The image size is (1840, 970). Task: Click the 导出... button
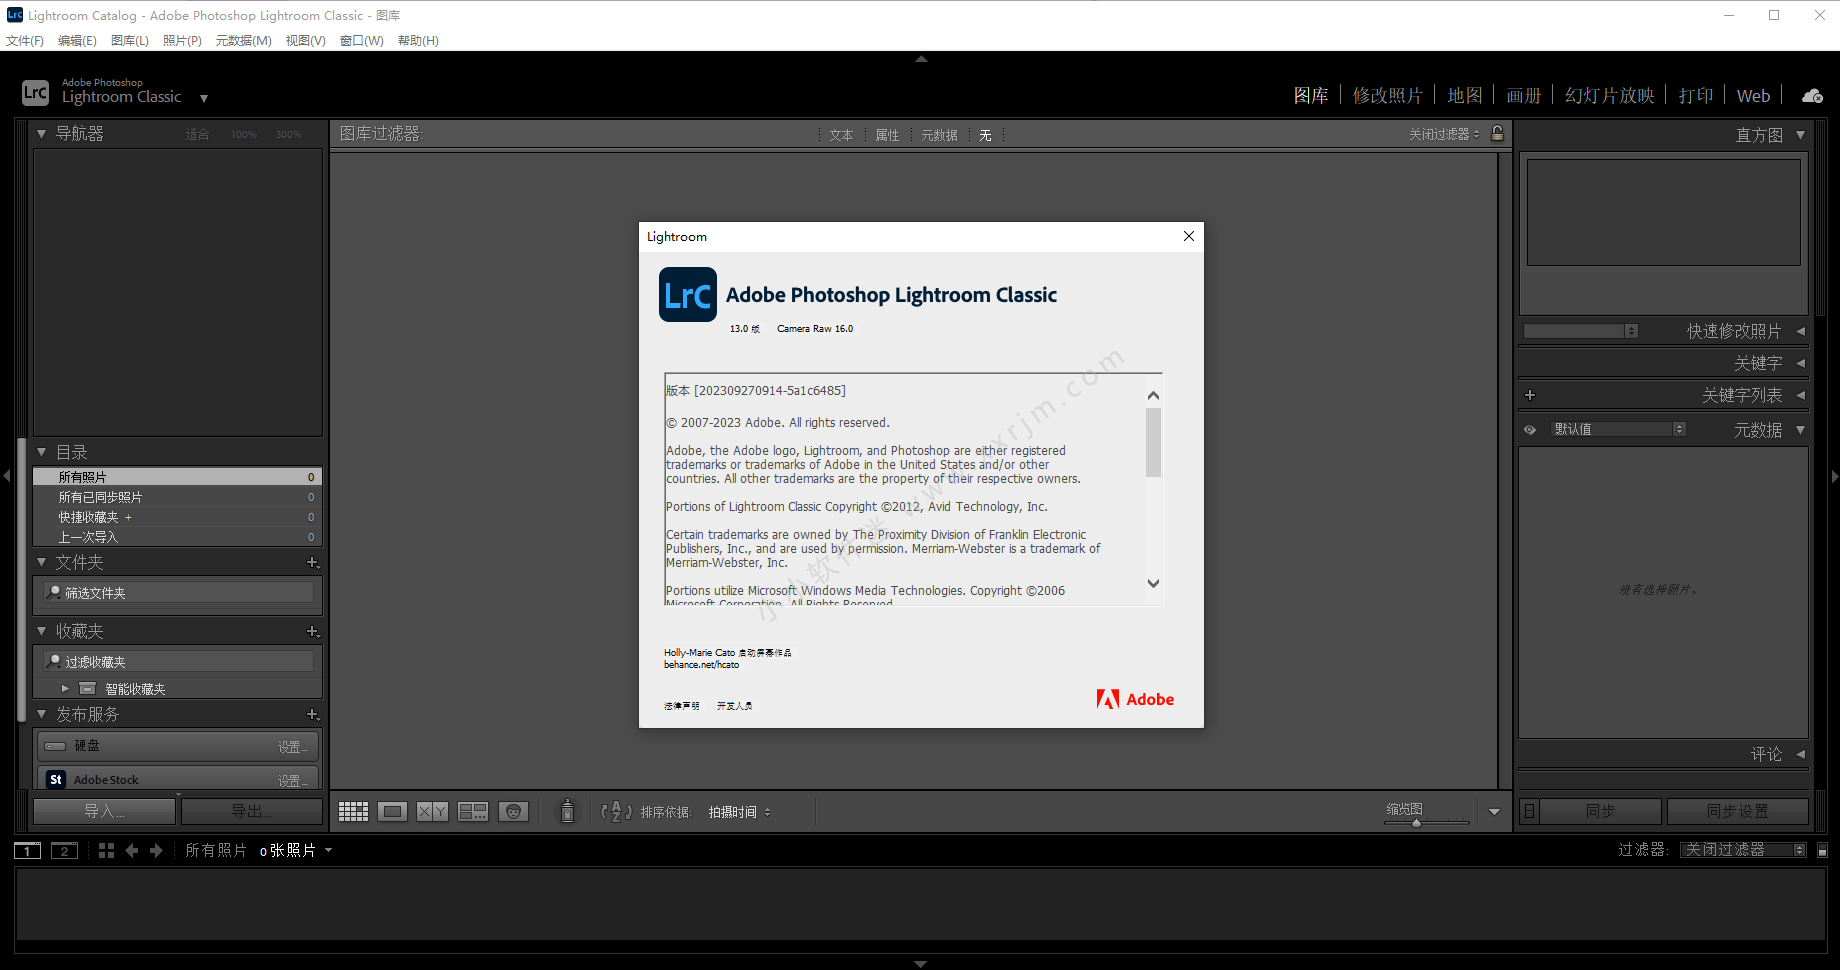(251, 811)
